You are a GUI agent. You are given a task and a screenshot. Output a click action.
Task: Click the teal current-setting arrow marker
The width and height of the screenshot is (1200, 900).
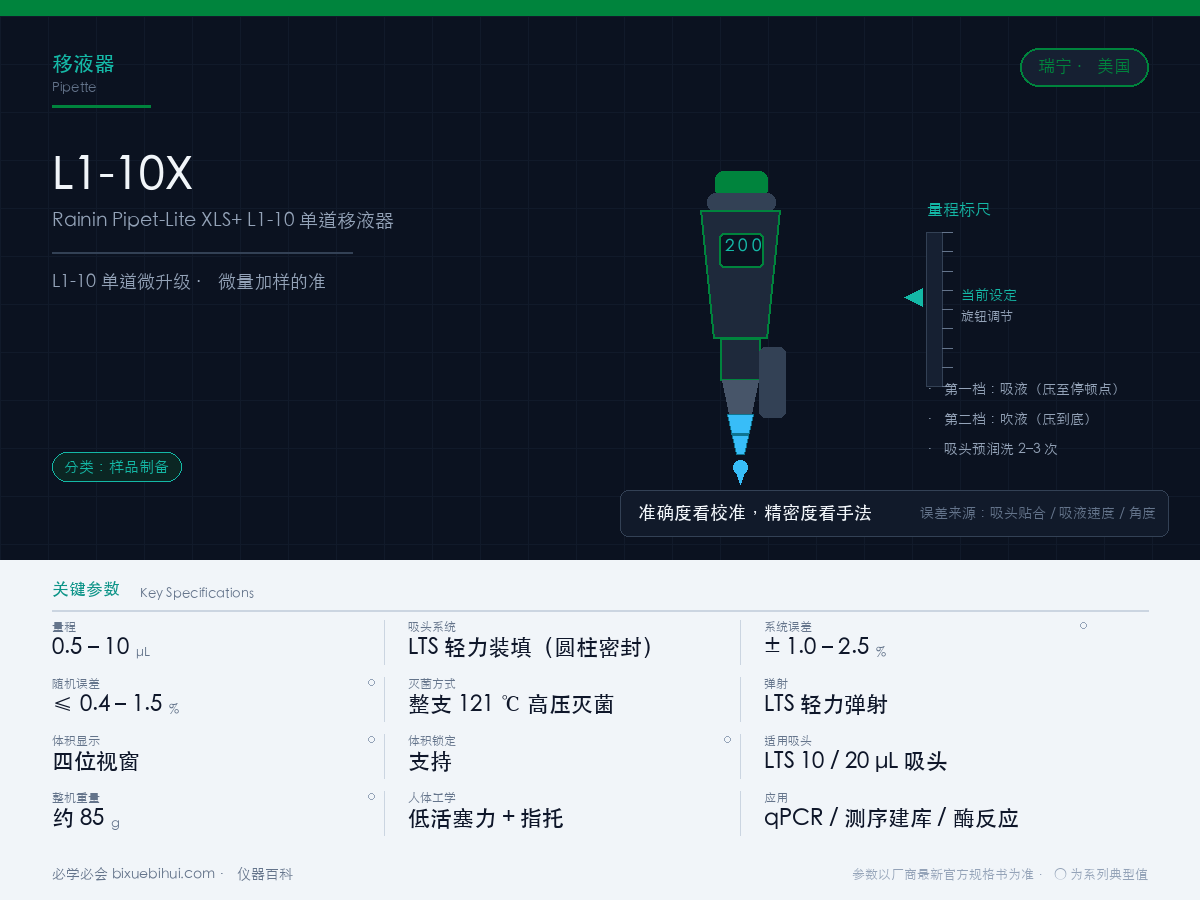pyautogui.click(x=914, y=297)
